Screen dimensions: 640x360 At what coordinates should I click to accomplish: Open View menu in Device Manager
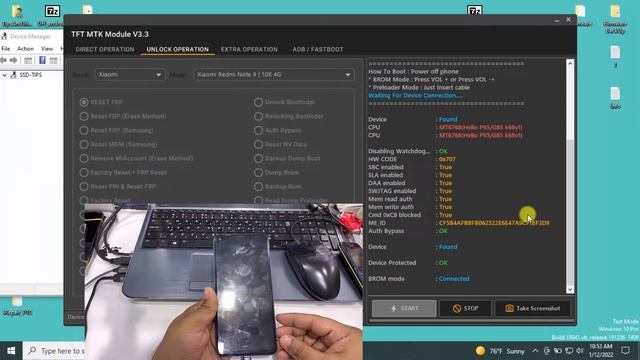47,49
